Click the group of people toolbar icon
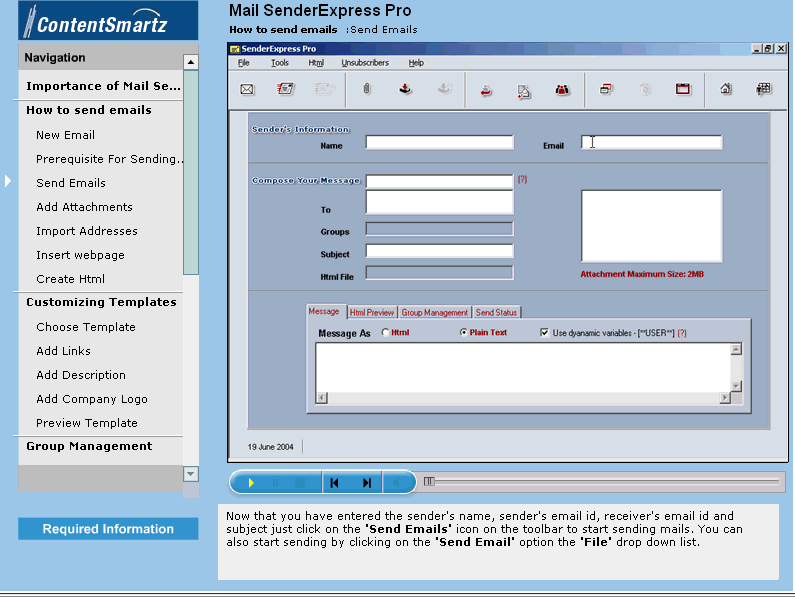795x597 pixels. 562,90
